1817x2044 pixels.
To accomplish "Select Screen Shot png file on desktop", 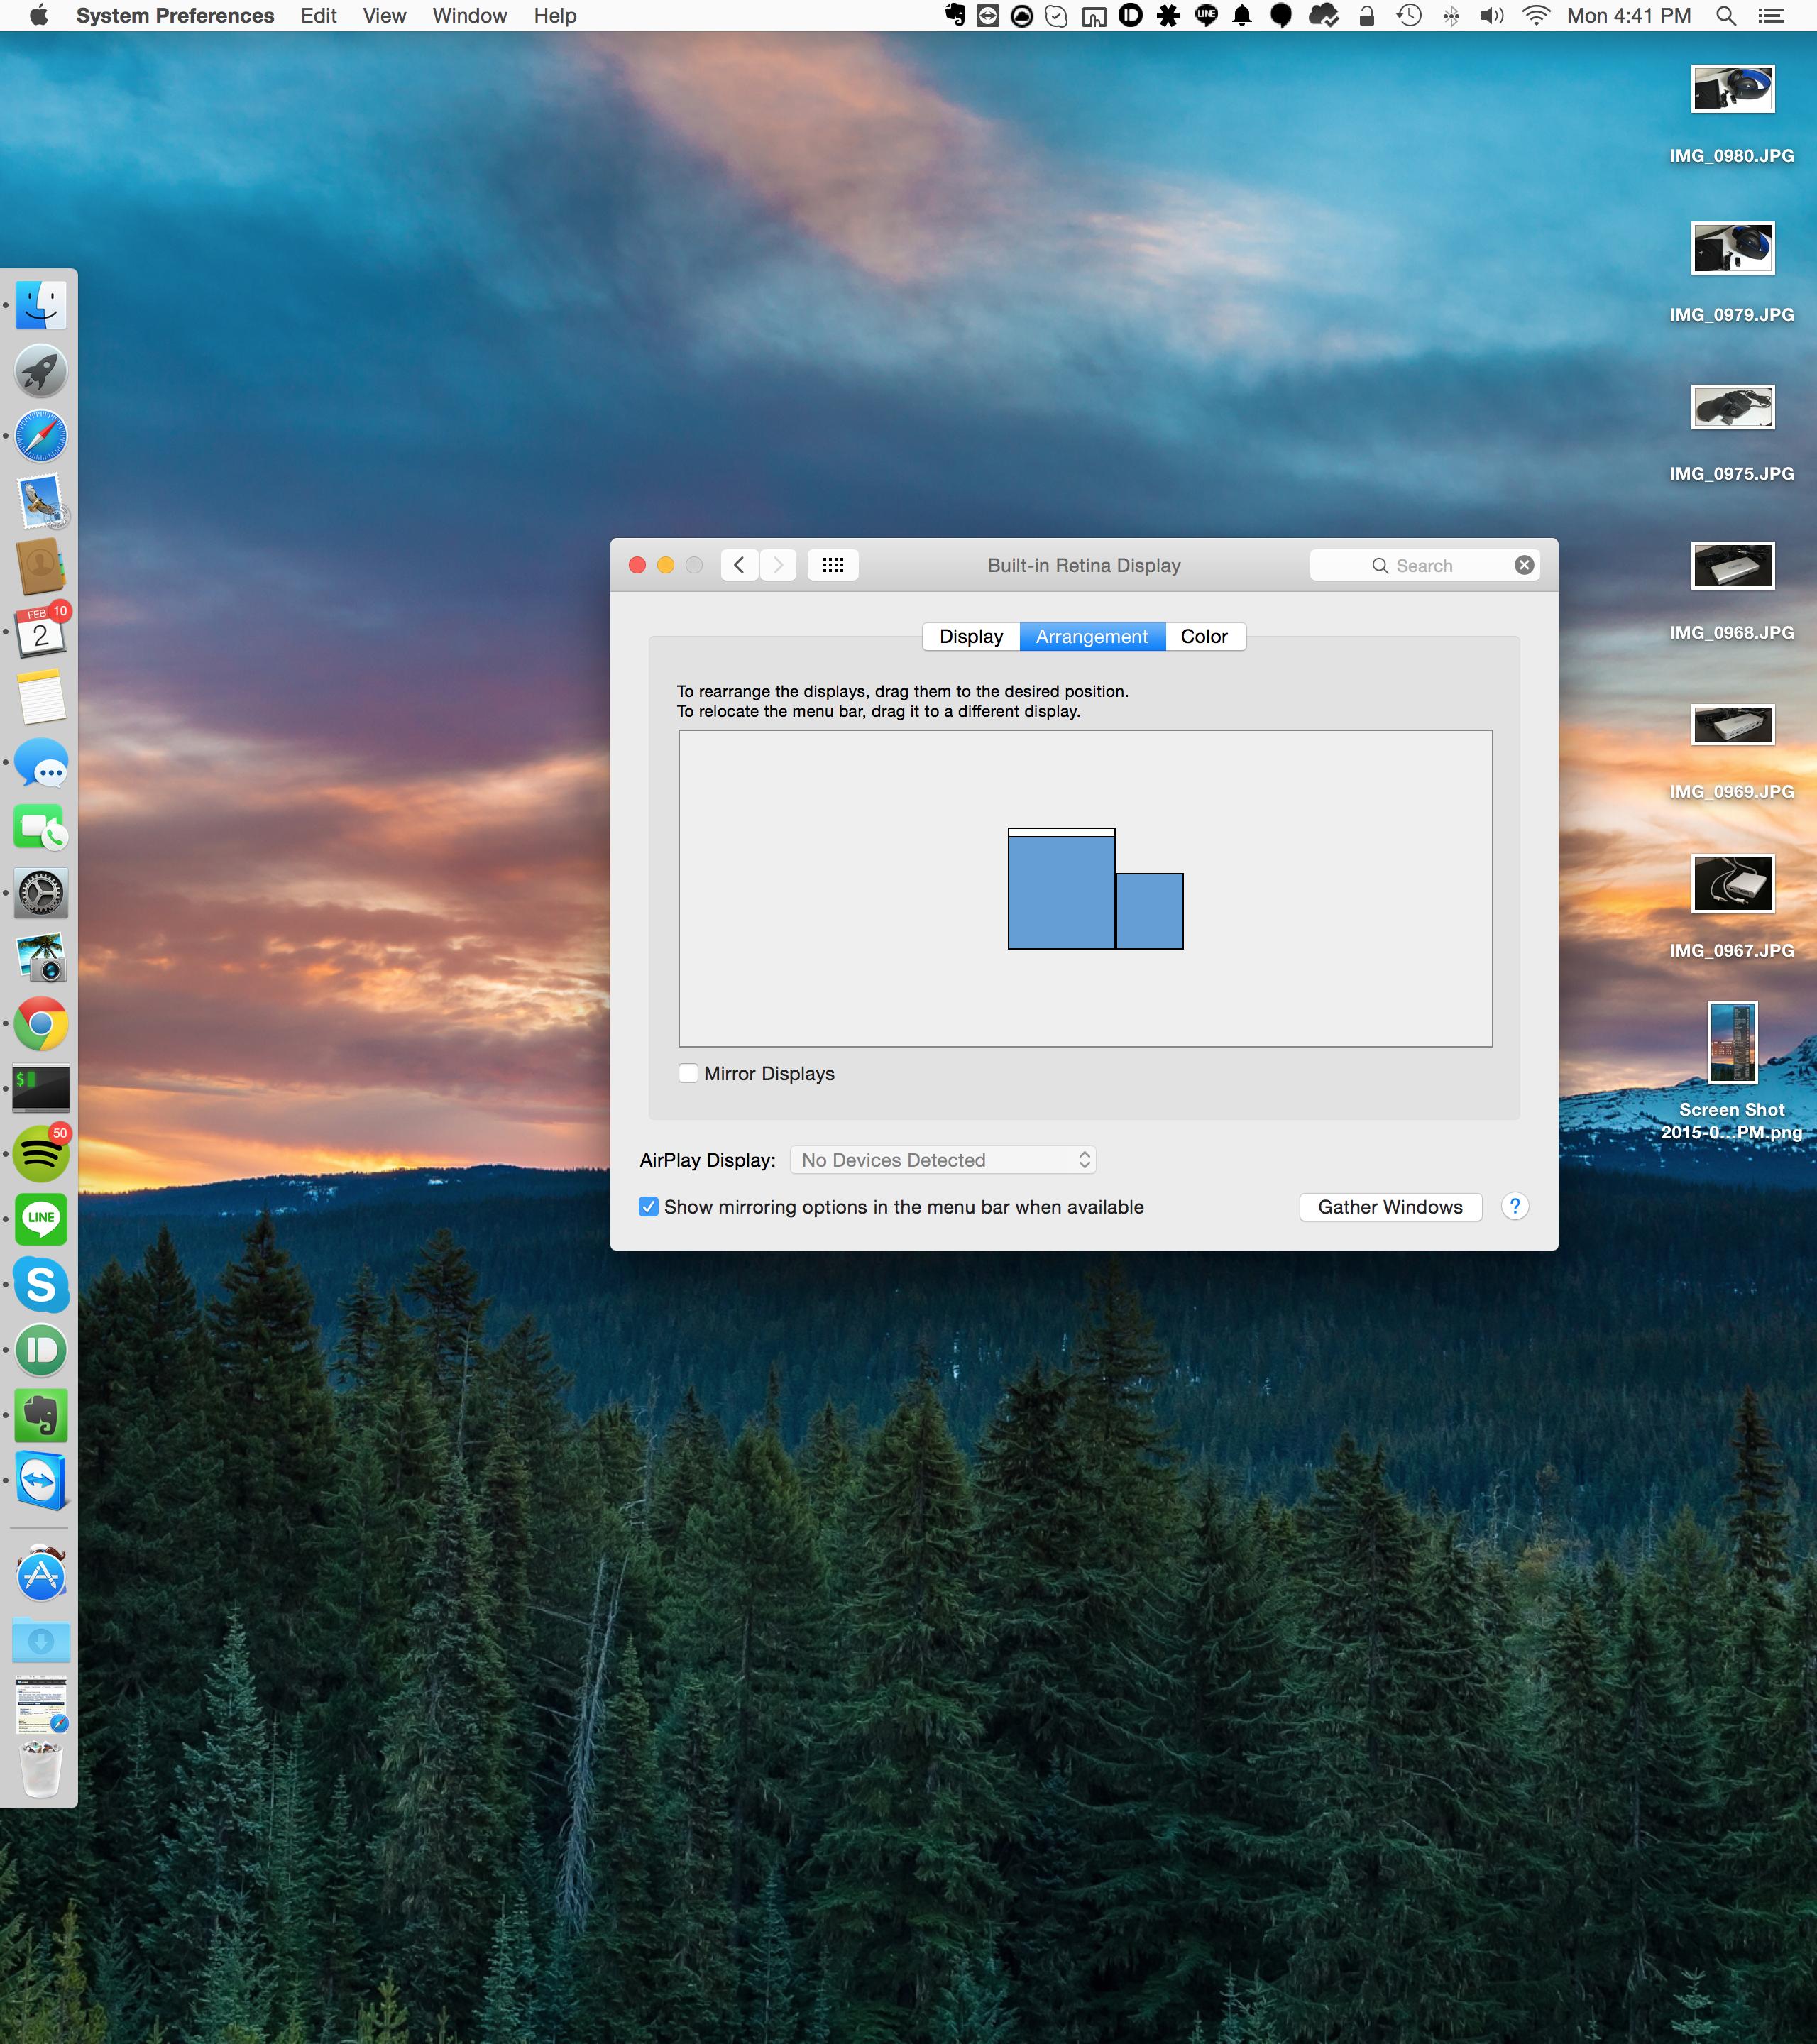I will click(1732, 1072).
